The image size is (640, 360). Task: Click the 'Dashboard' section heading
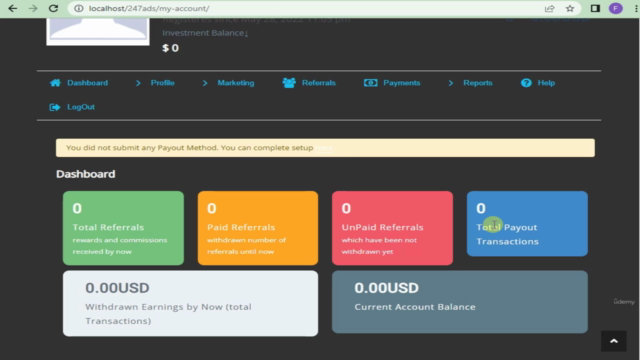86,174
